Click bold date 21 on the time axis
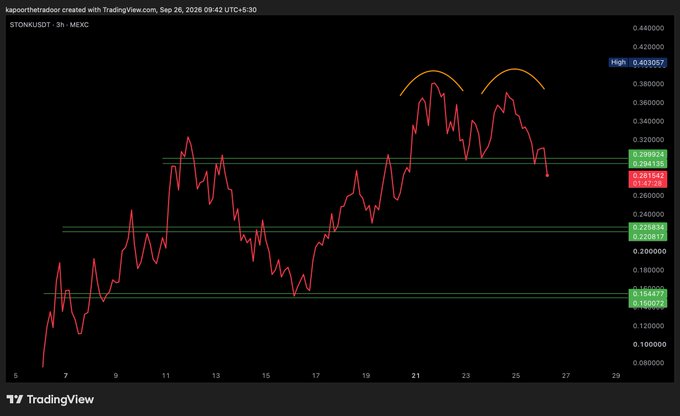 [416, 376]
